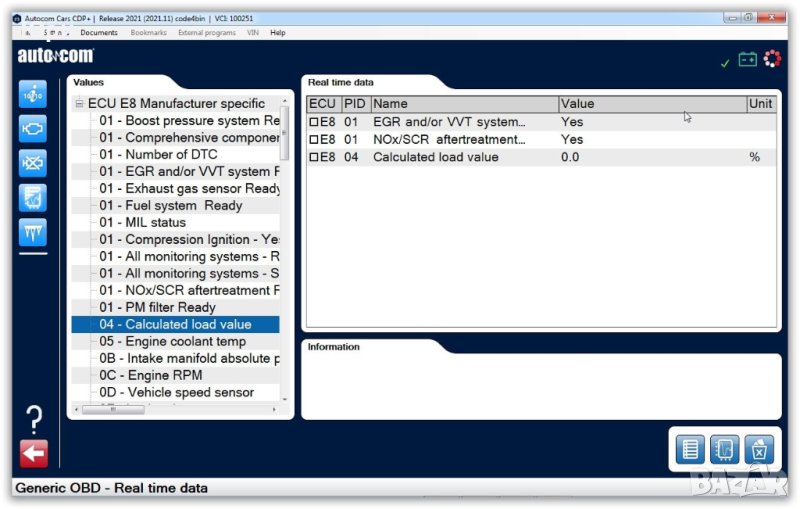
Task: Open the Documents menu
Action: coord(99,33)
